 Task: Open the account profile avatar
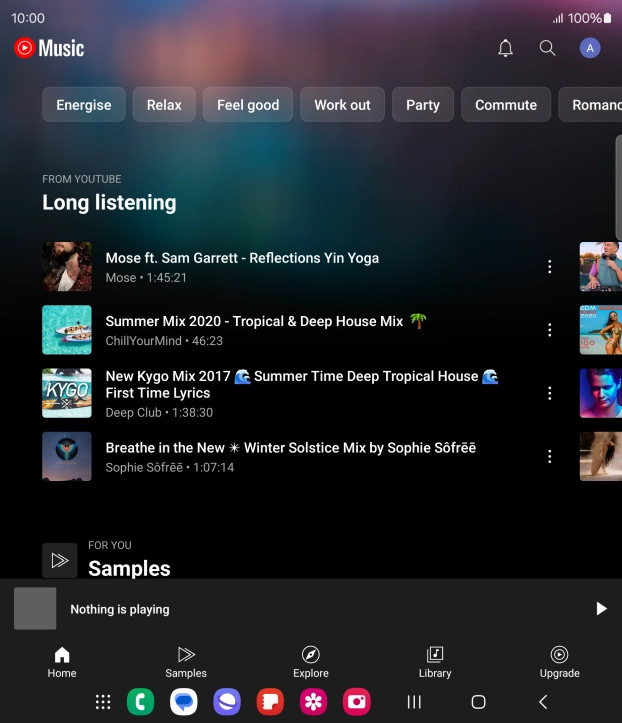point(590,48)
